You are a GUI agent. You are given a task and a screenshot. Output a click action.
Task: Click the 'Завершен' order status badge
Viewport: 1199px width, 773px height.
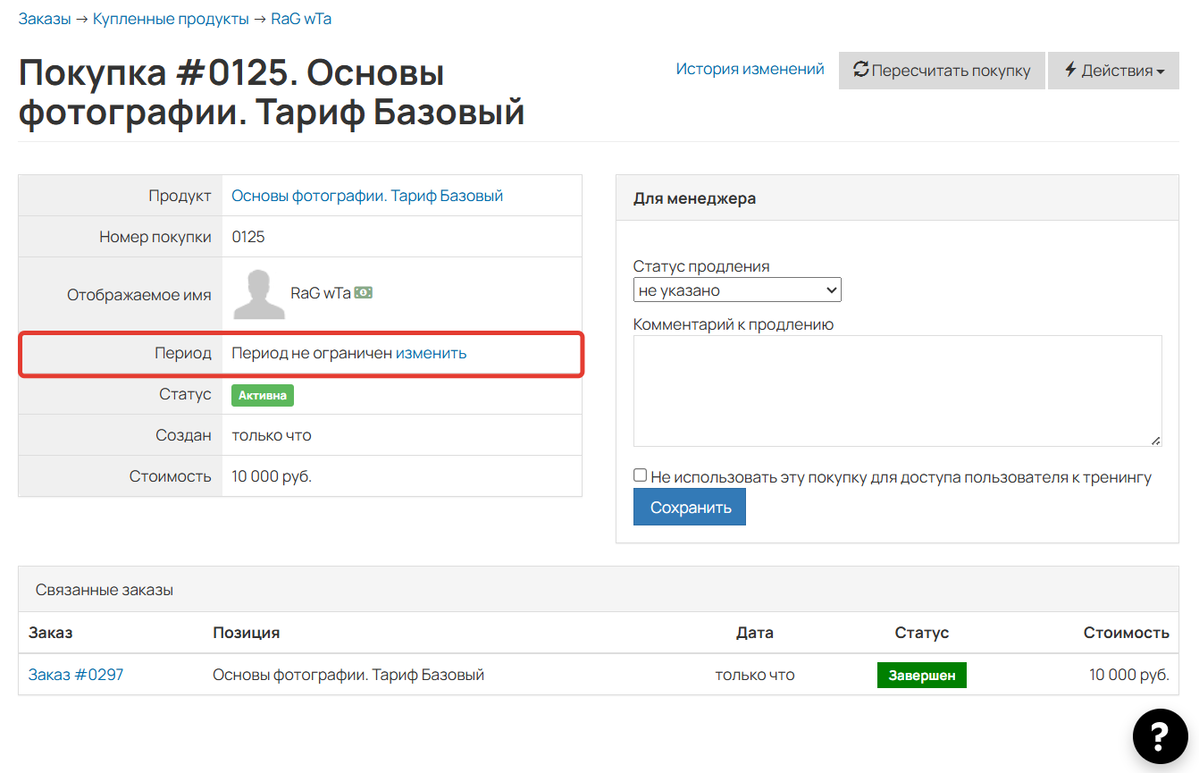(921, 675)
